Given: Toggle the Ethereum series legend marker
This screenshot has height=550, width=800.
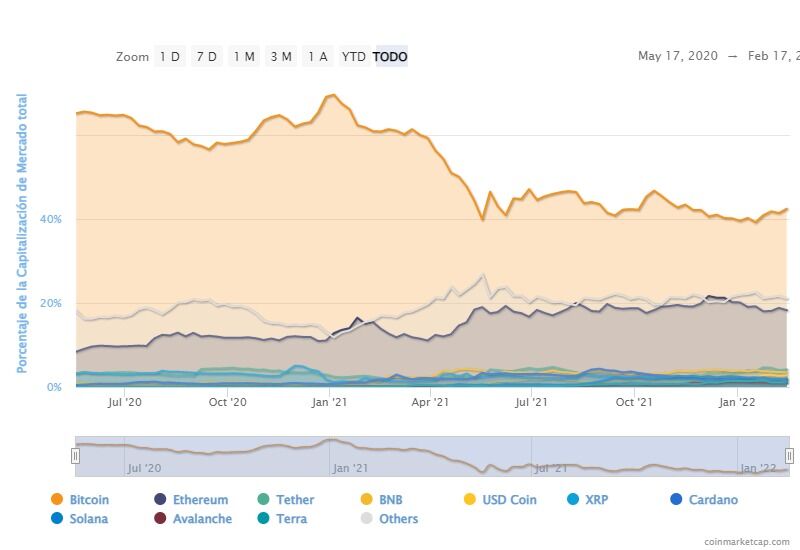Looking at the screenshot, I should coord(160,499).
